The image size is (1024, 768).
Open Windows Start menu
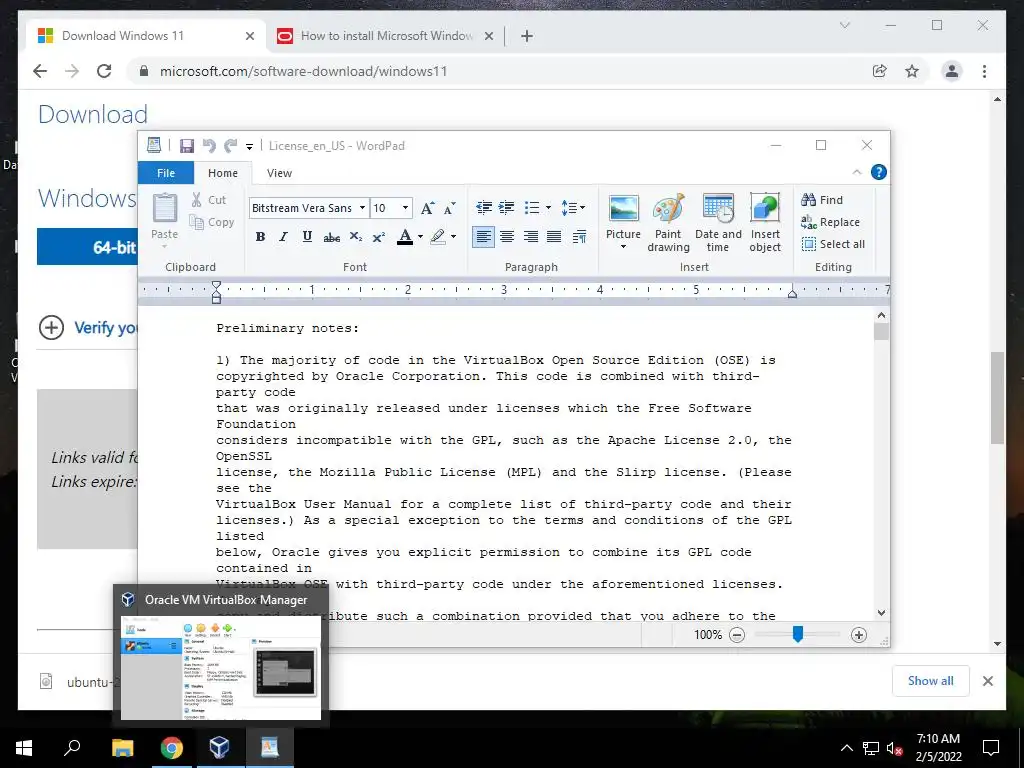pyautogui.click(x=24, y=747)
